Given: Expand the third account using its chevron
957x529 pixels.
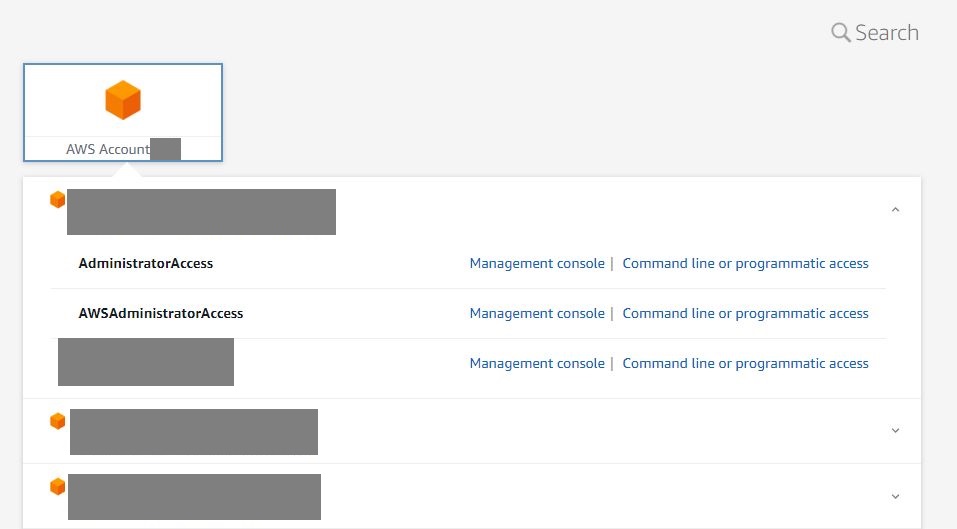Looking at the screenshot, I should tap(895, 496).
